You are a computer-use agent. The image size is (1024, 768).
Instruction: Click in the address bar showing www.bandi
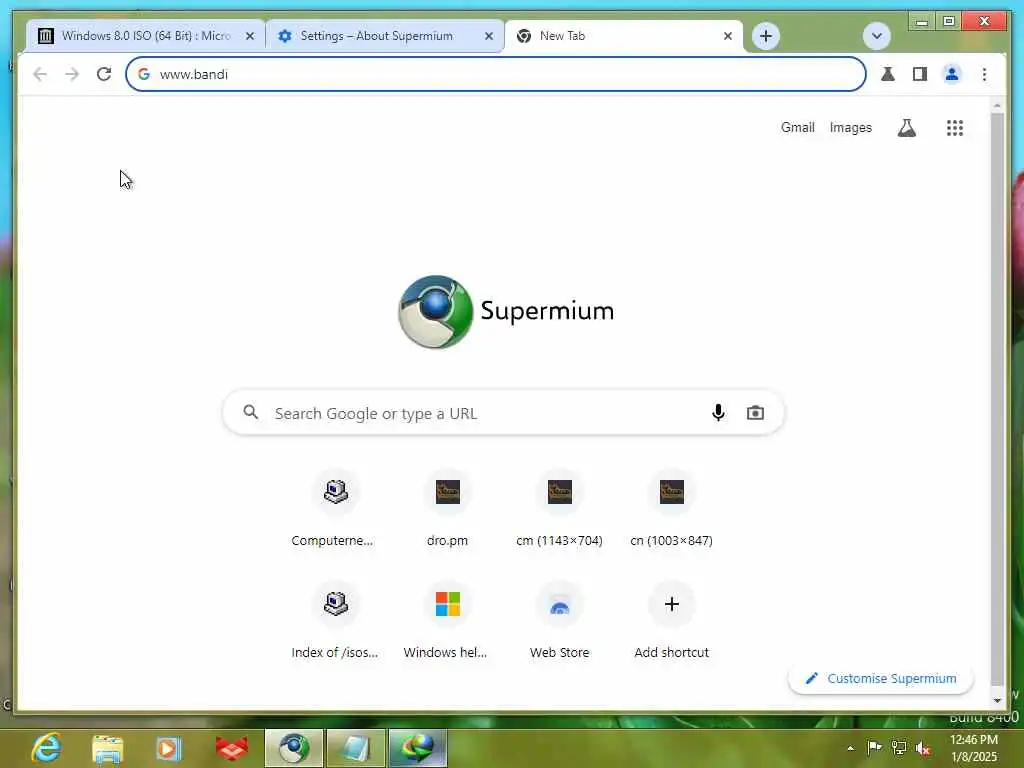[x=496, y=74]
